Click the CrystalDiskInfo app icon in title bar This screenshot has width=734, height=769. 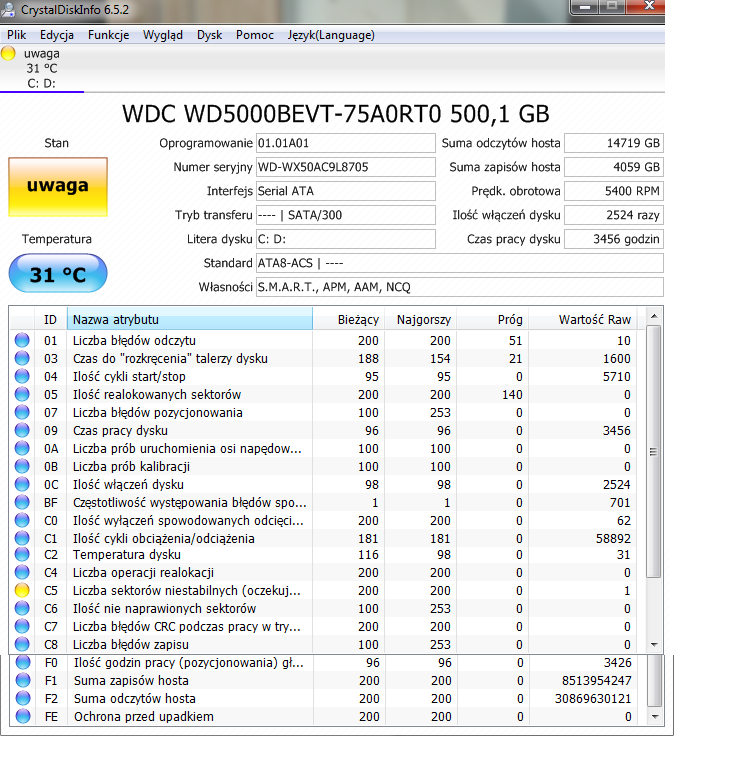(x=8, y=9)
